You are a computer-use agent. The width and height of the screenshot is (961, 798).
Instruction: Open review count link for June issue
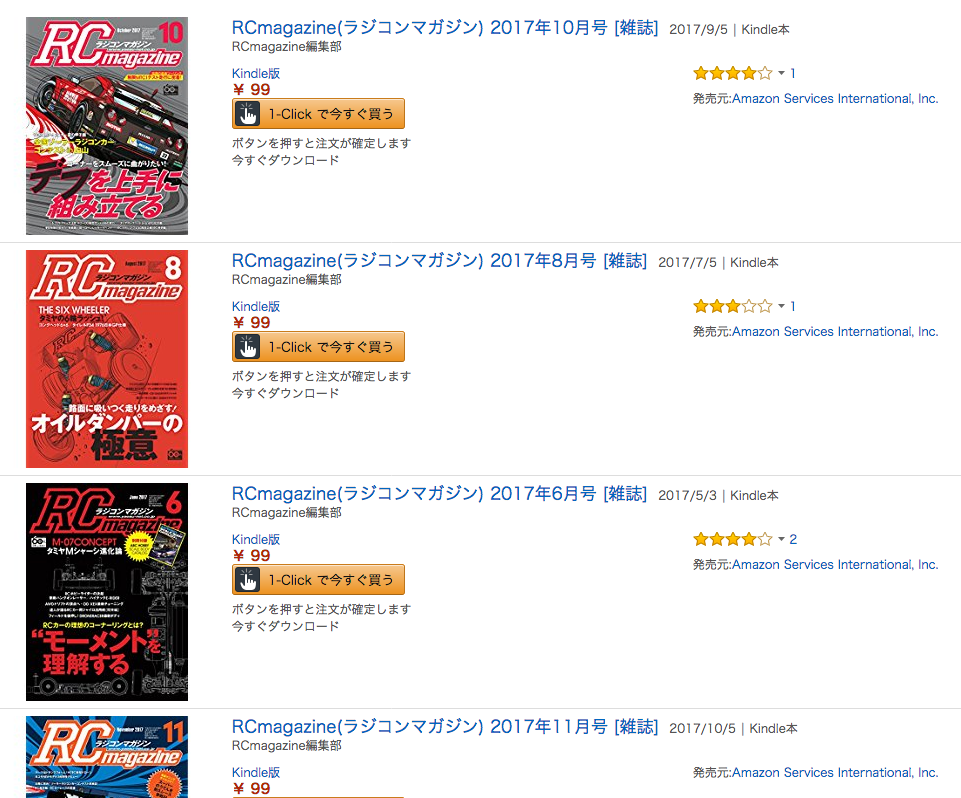click(793, 539)
